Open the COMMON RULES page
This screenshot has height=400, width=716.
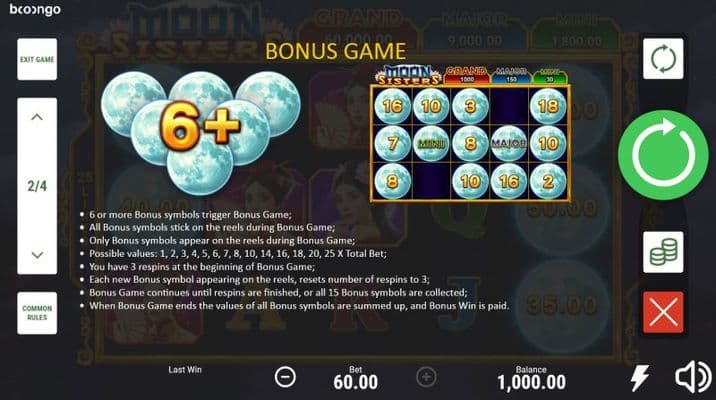tap(37, 313)
